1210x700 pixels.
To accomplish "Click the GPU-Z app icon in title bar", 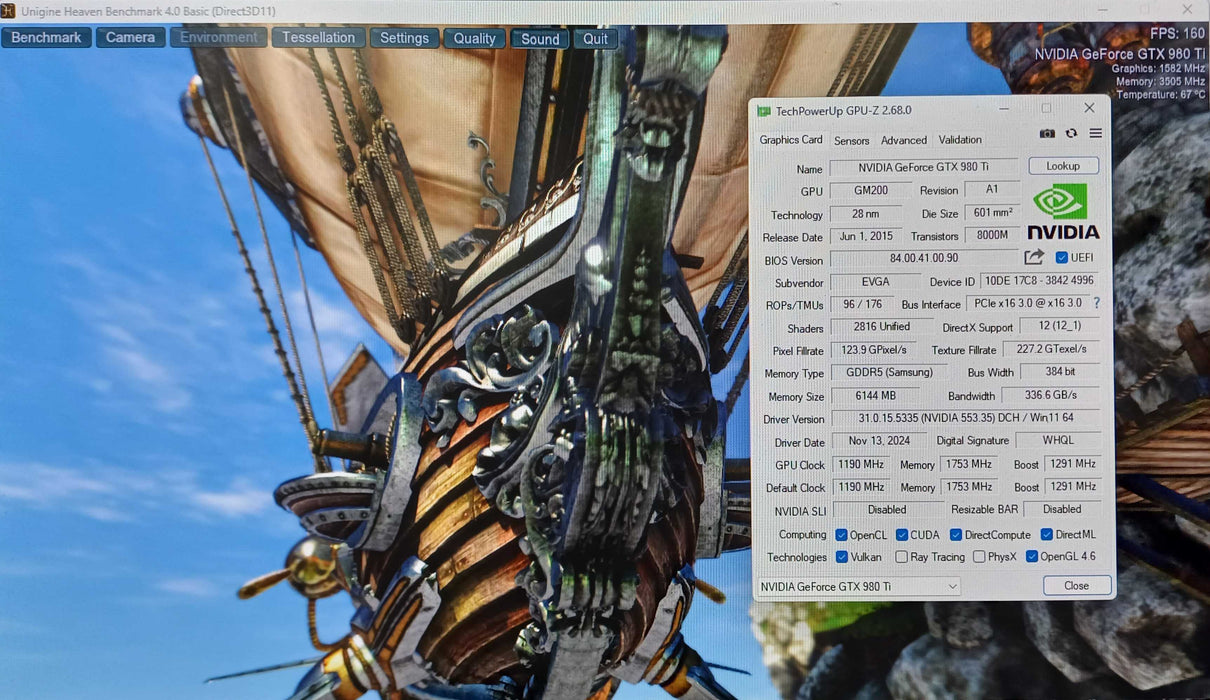I will pos(764,111).
